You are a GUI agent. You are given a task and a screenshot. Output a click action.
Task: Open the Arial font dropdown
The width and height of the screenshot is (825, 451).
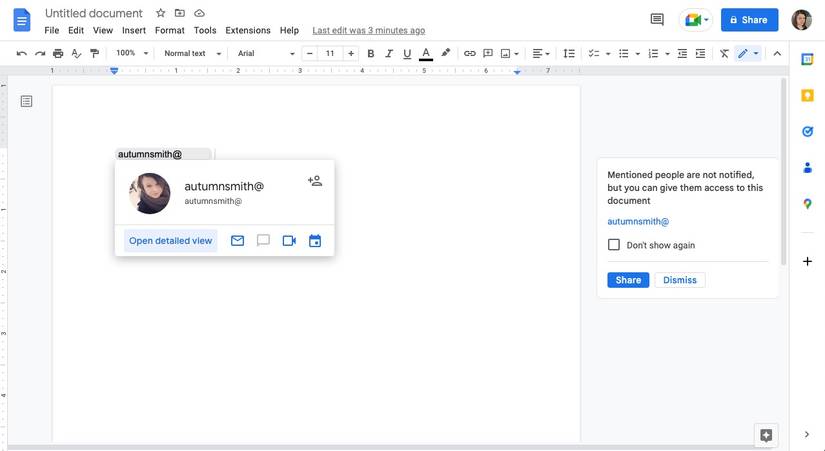(x=266, y=53)
